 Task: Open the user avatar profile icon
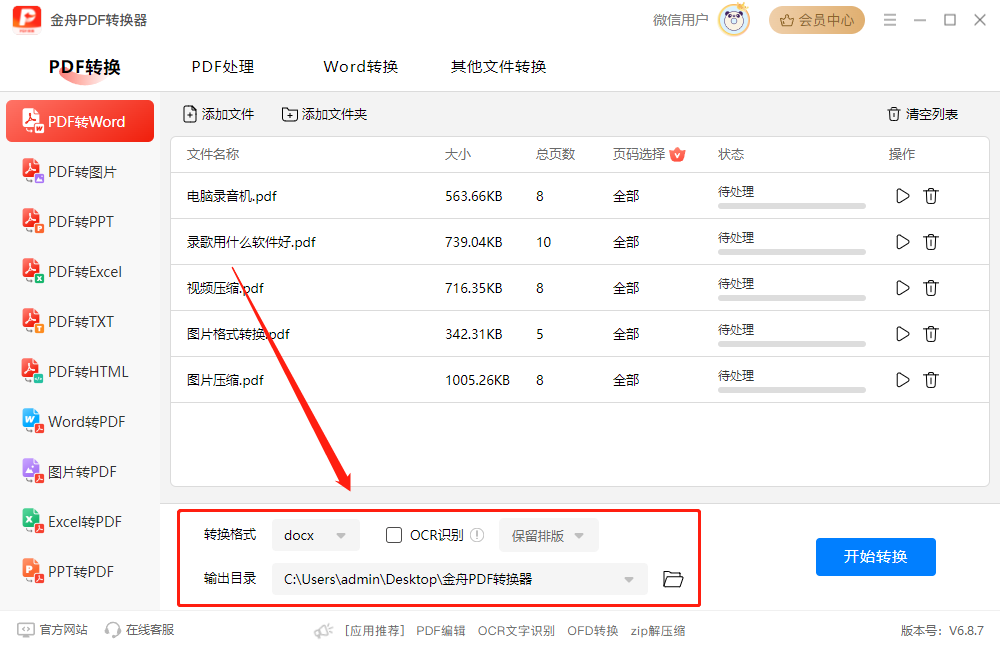coord(734,20)
